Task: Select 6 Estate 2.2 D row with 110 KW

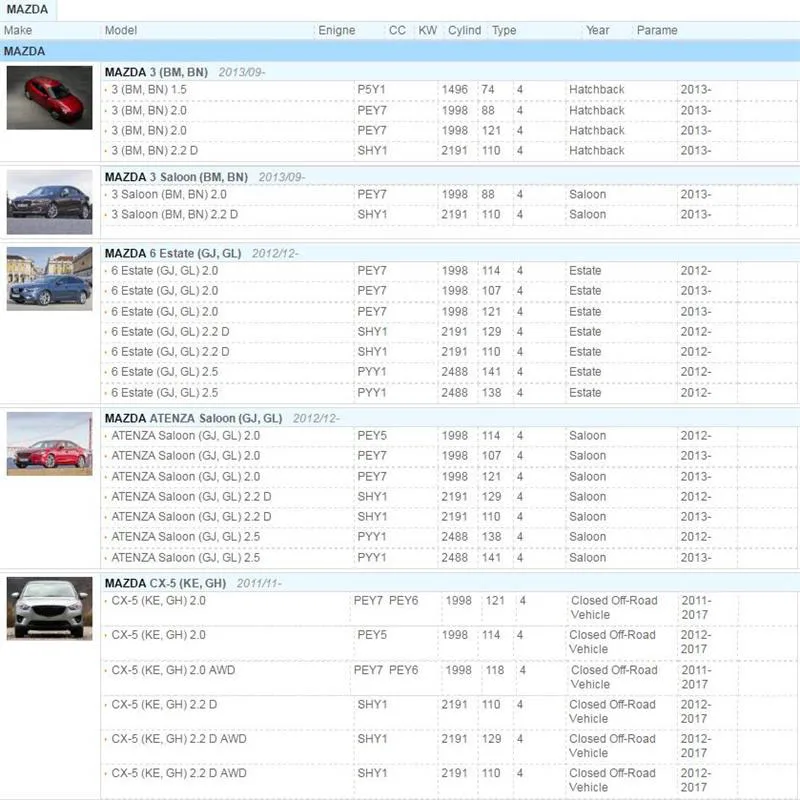Action: (449, 352)
